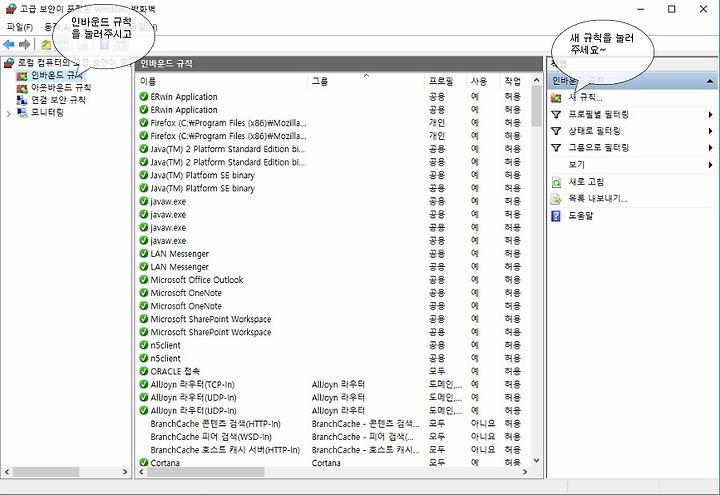Select the Microsoft Office Outlook rule

coord(334,280)
